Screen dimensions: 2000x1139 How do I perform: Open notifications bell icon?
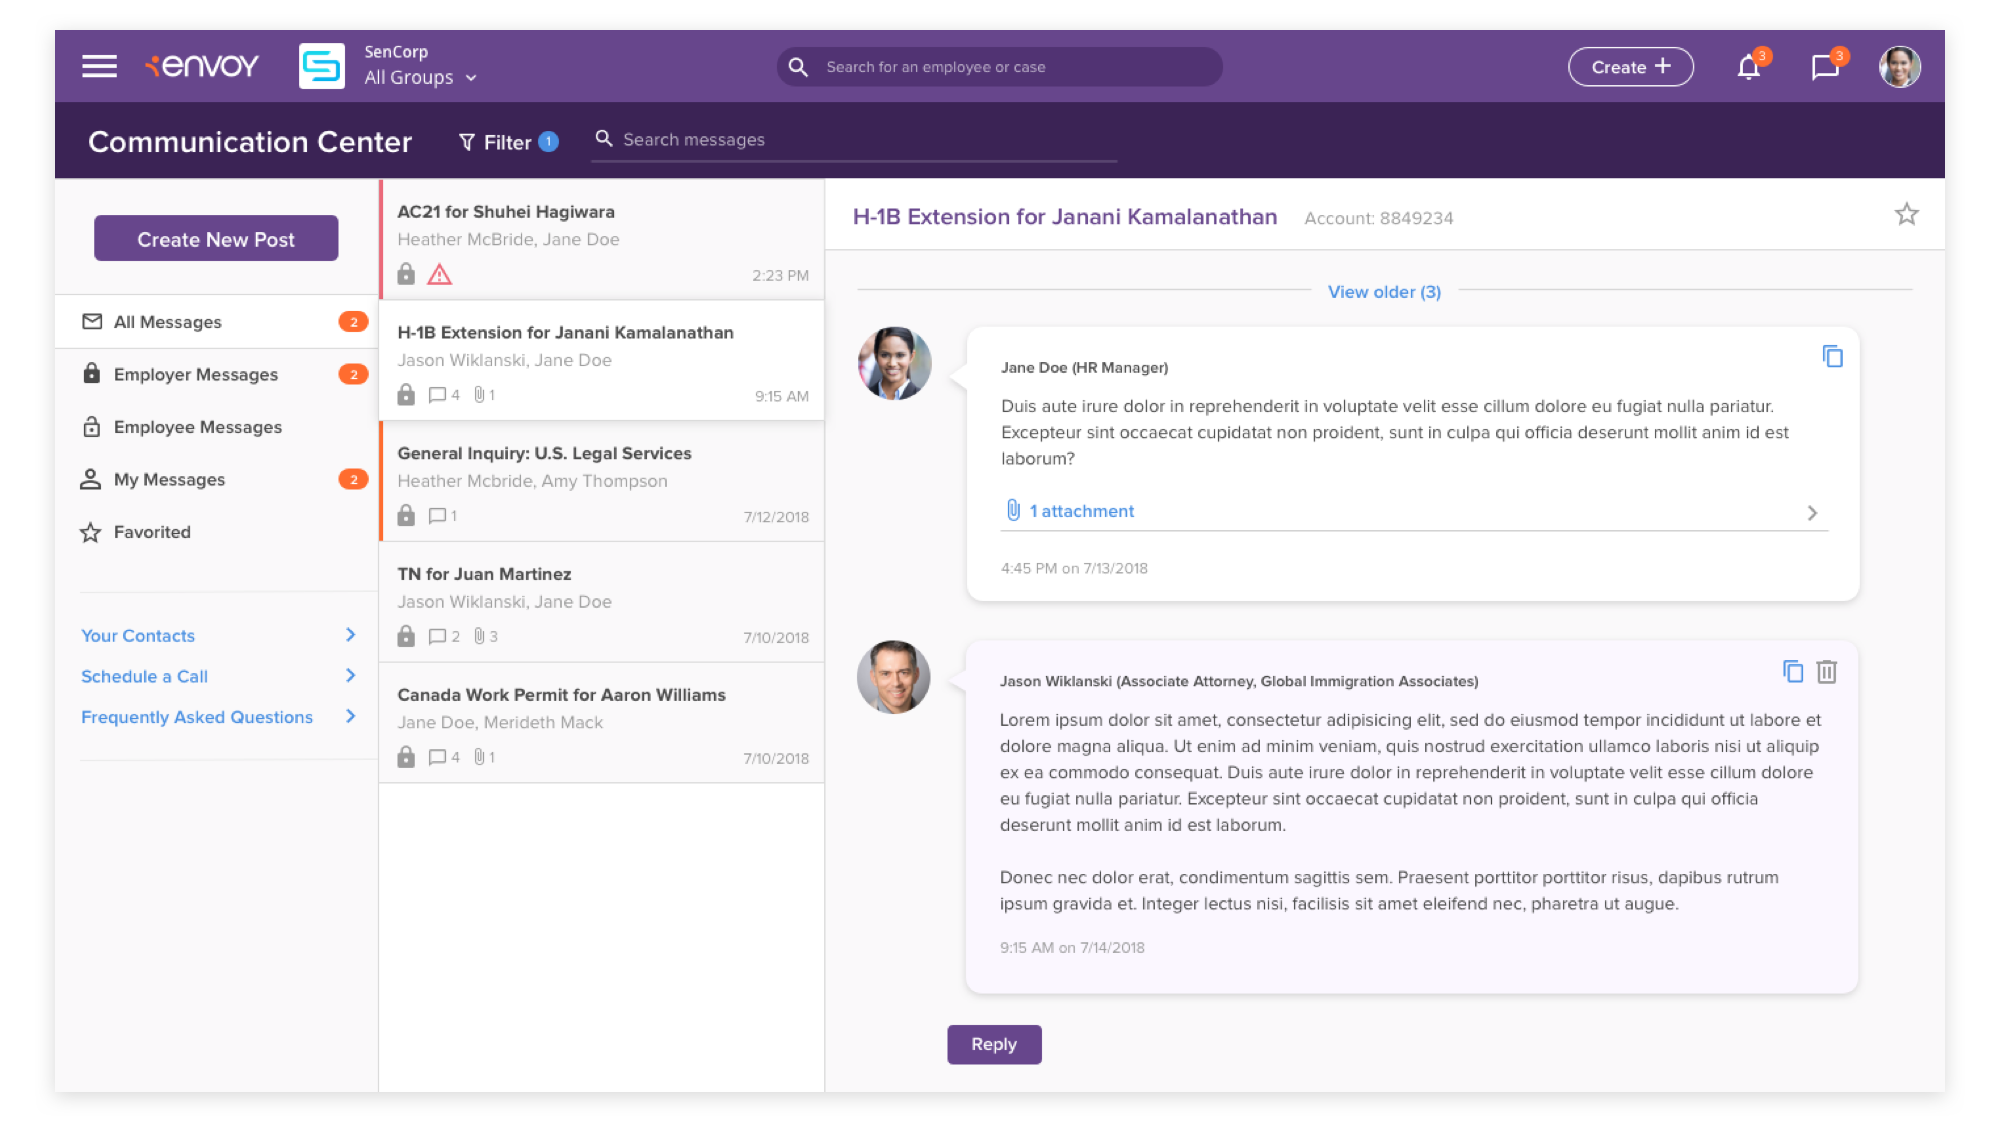(x=1748, y=67)
